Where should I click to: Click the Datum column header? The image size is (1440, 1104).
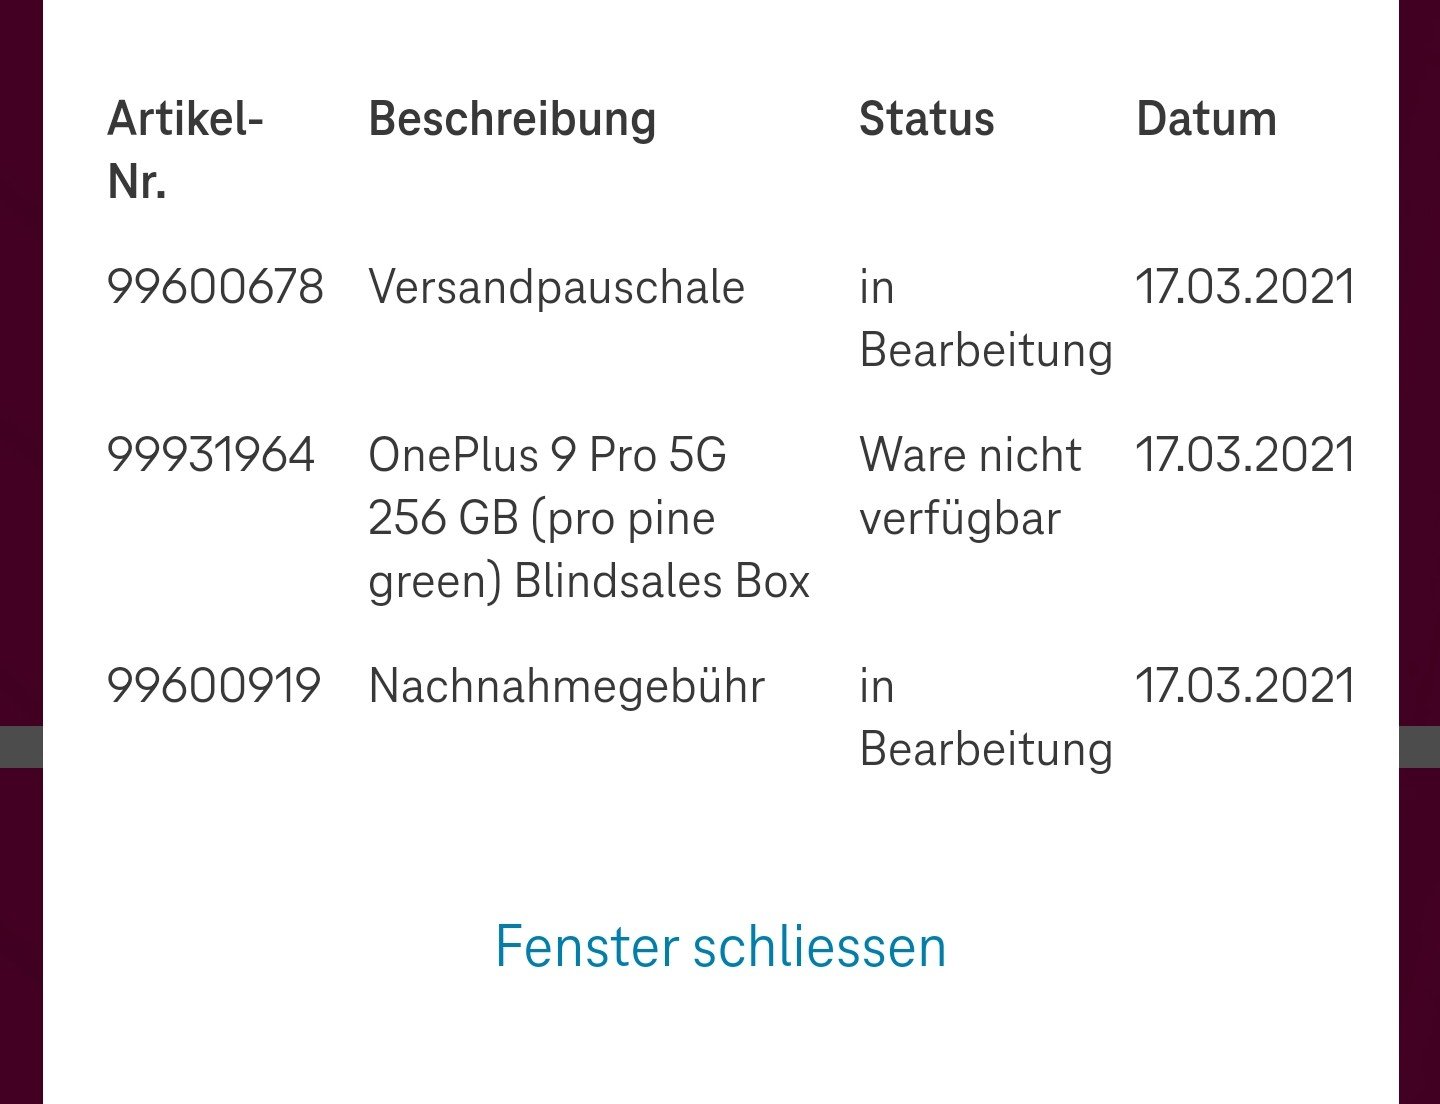click(1206, 119)
